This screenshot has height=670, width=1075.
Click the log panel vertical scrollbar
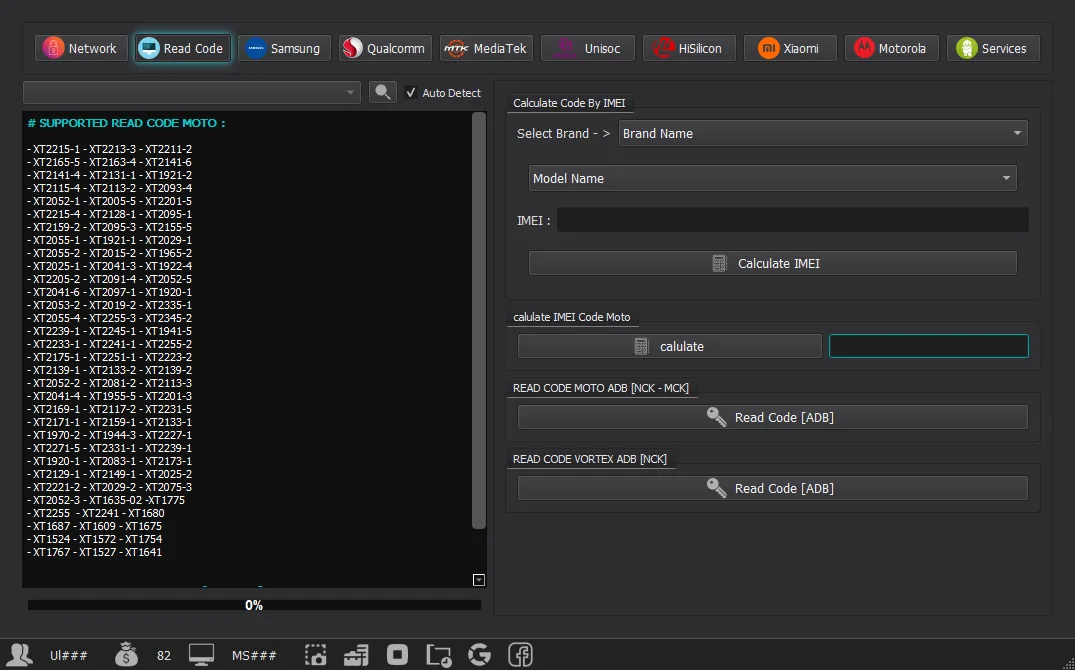point(479,320)
